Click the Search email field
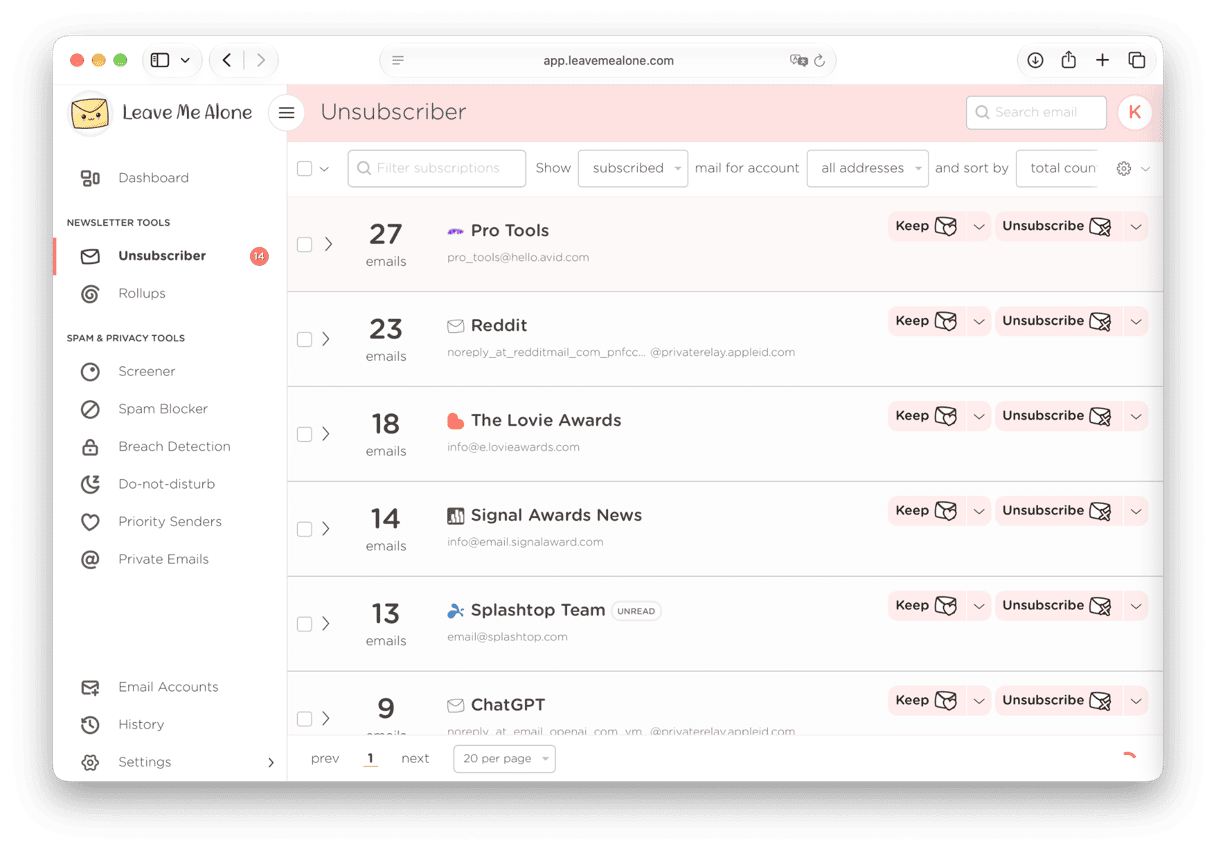The image size is (1216, 851). coord(1036,113)
